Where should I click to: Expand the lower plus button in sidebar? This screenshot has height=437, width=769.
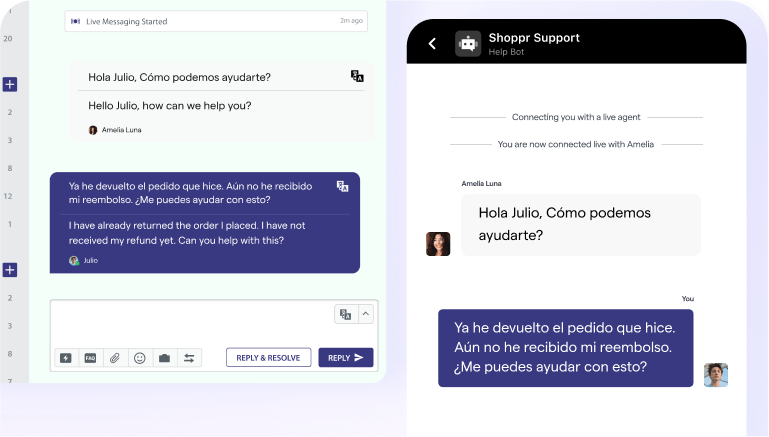coord(10,270)
